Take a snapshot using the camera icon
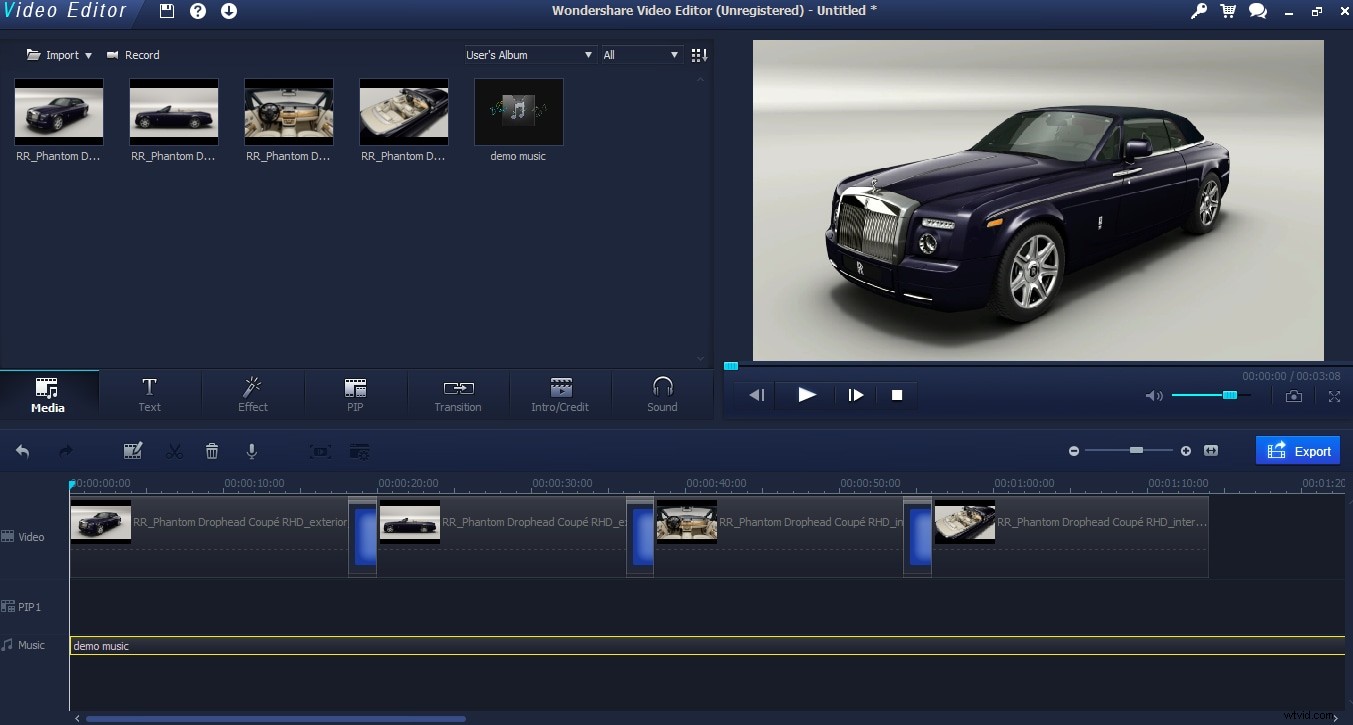 [x=1293, y=396]
